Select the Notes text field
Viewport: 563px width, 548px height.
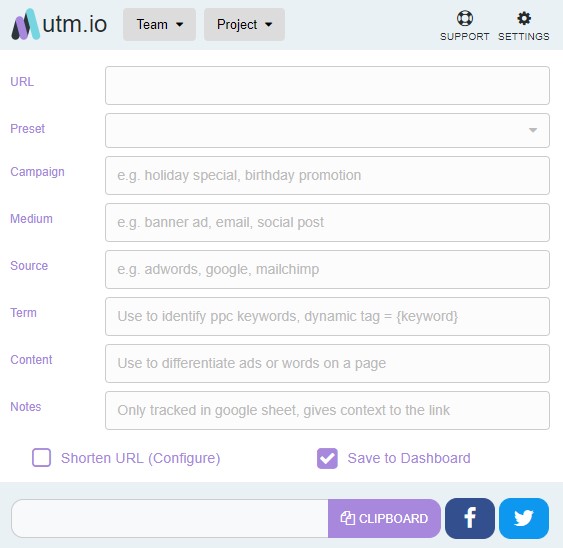coord(327,410)
